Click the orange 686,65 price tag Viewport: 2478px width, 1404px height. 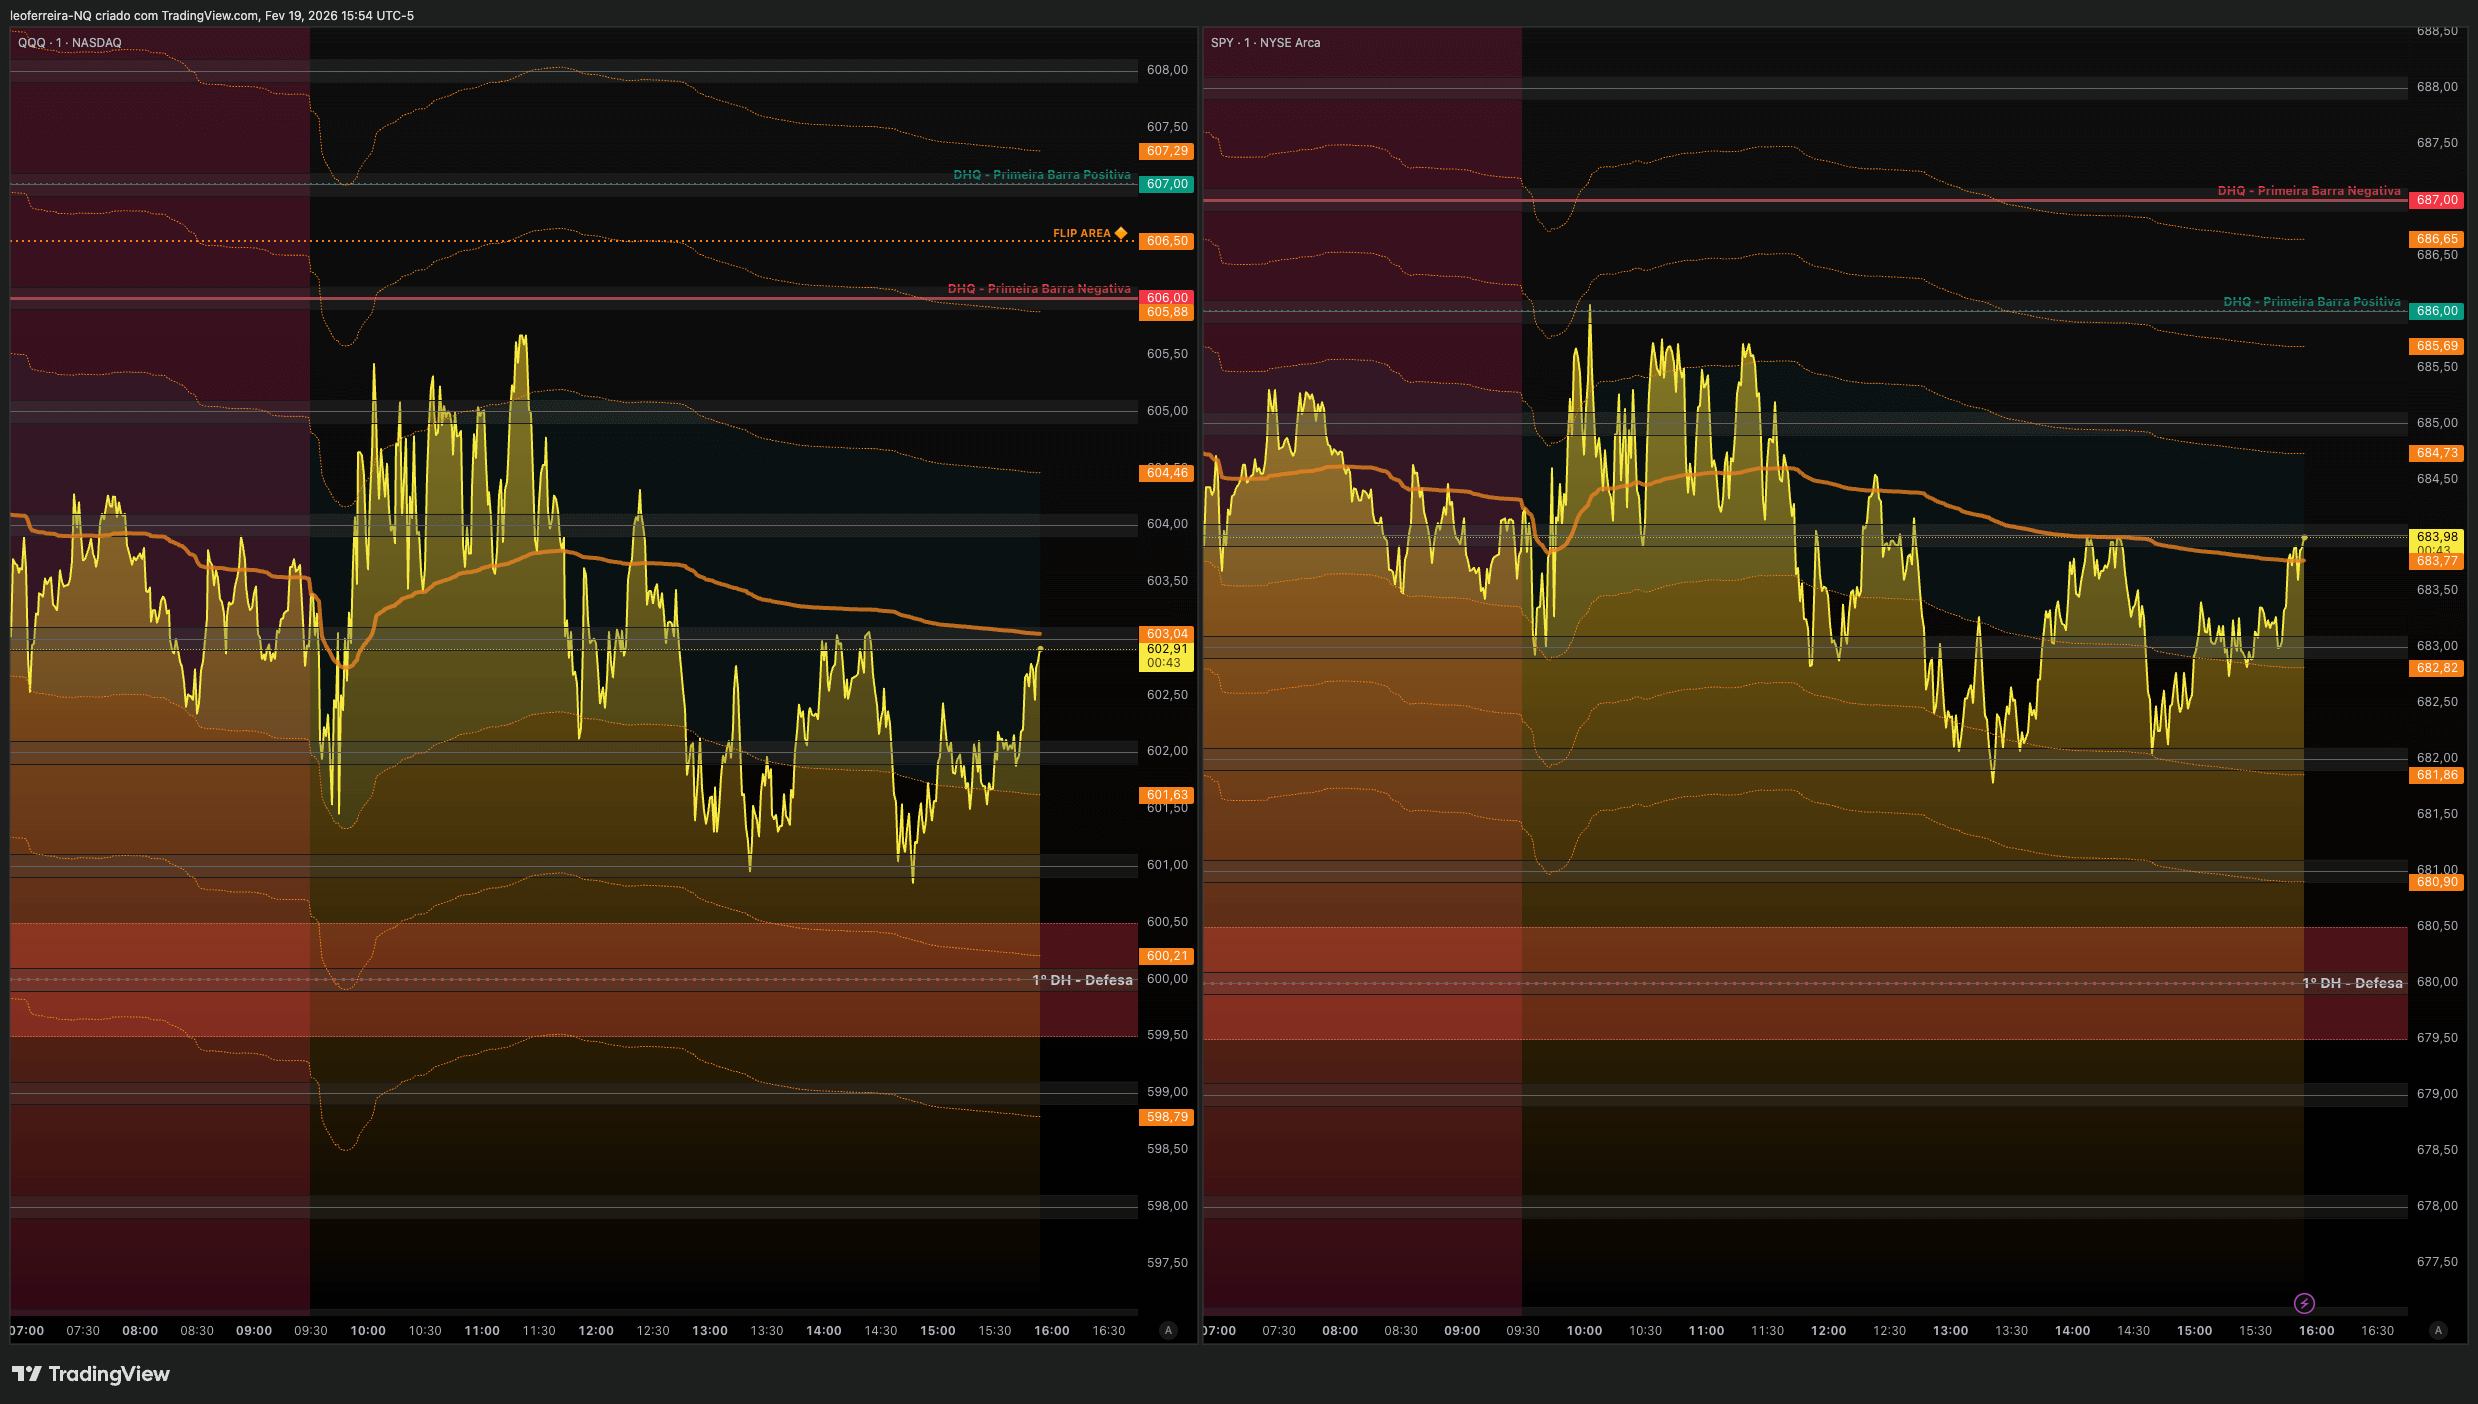tap(2437, 239)
